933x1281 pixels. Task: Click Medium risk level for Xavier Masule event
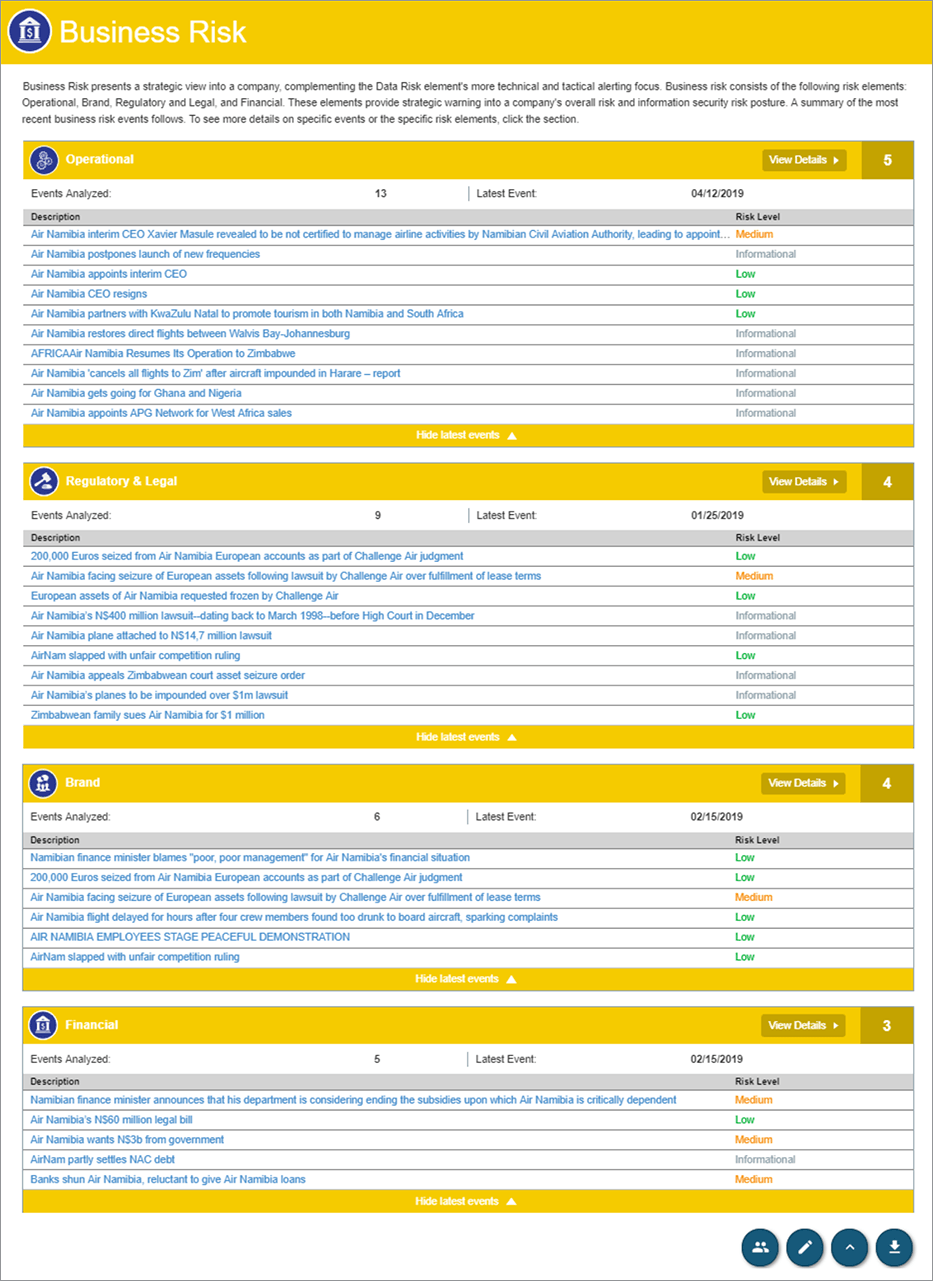(x=754, y=234)
